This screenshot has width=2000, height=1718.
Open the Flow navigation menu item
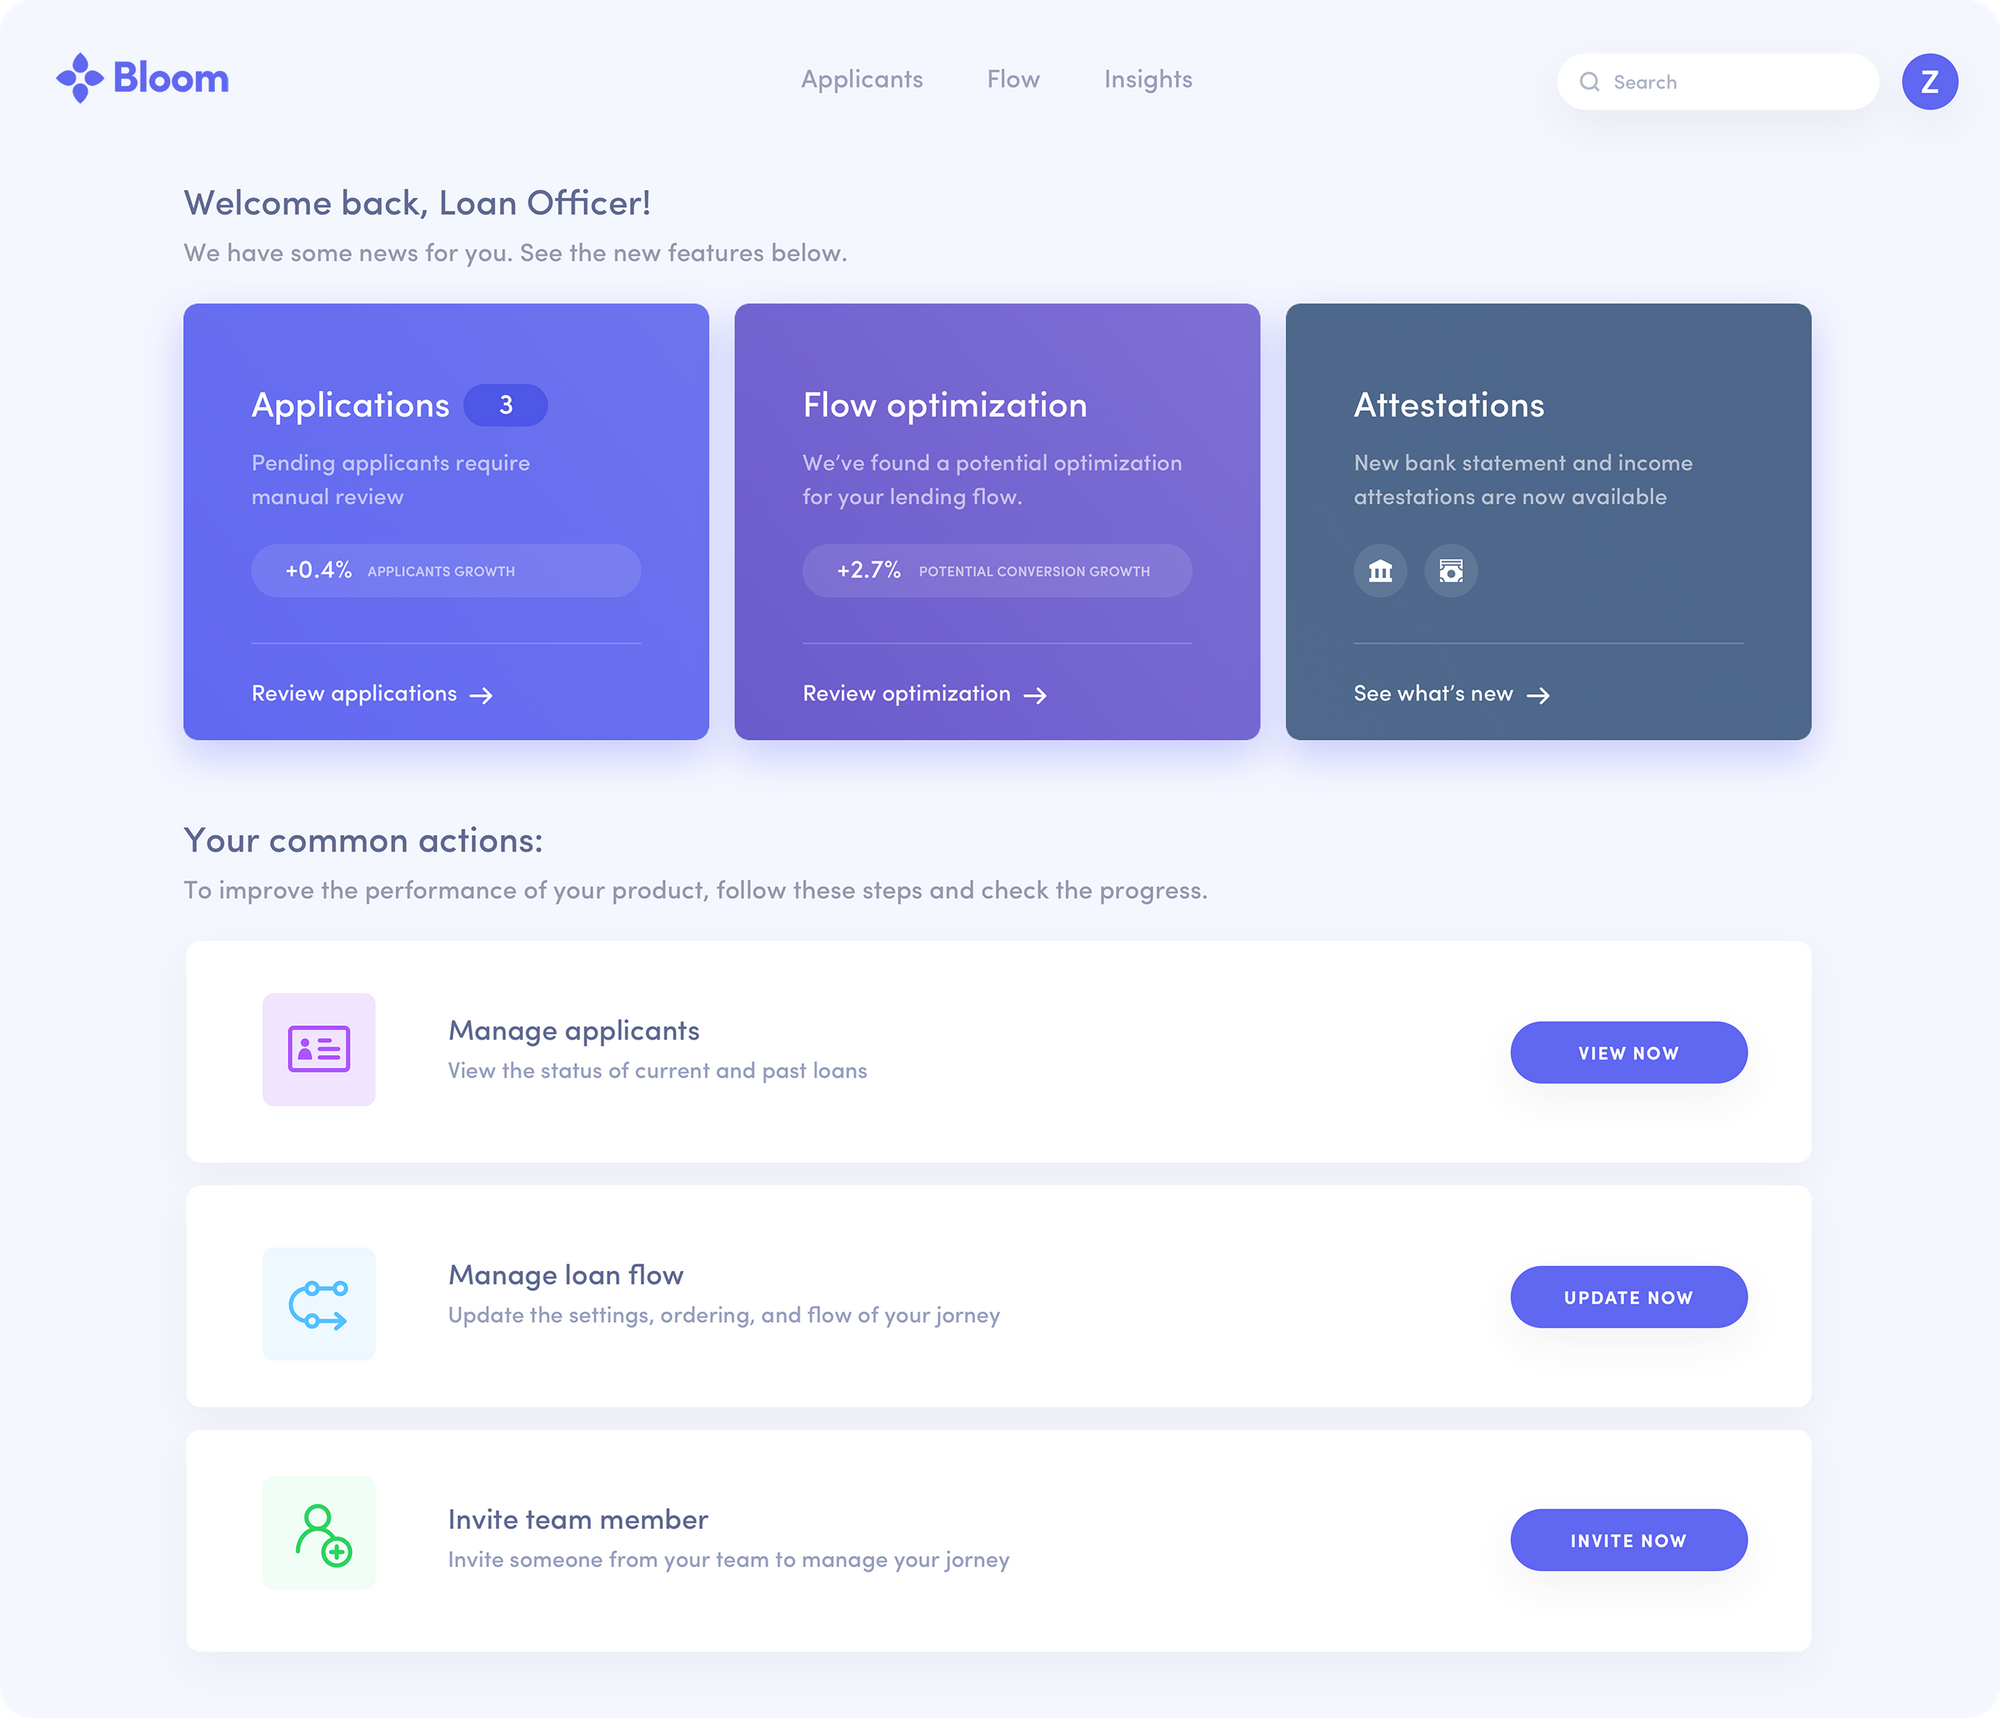1014,78
